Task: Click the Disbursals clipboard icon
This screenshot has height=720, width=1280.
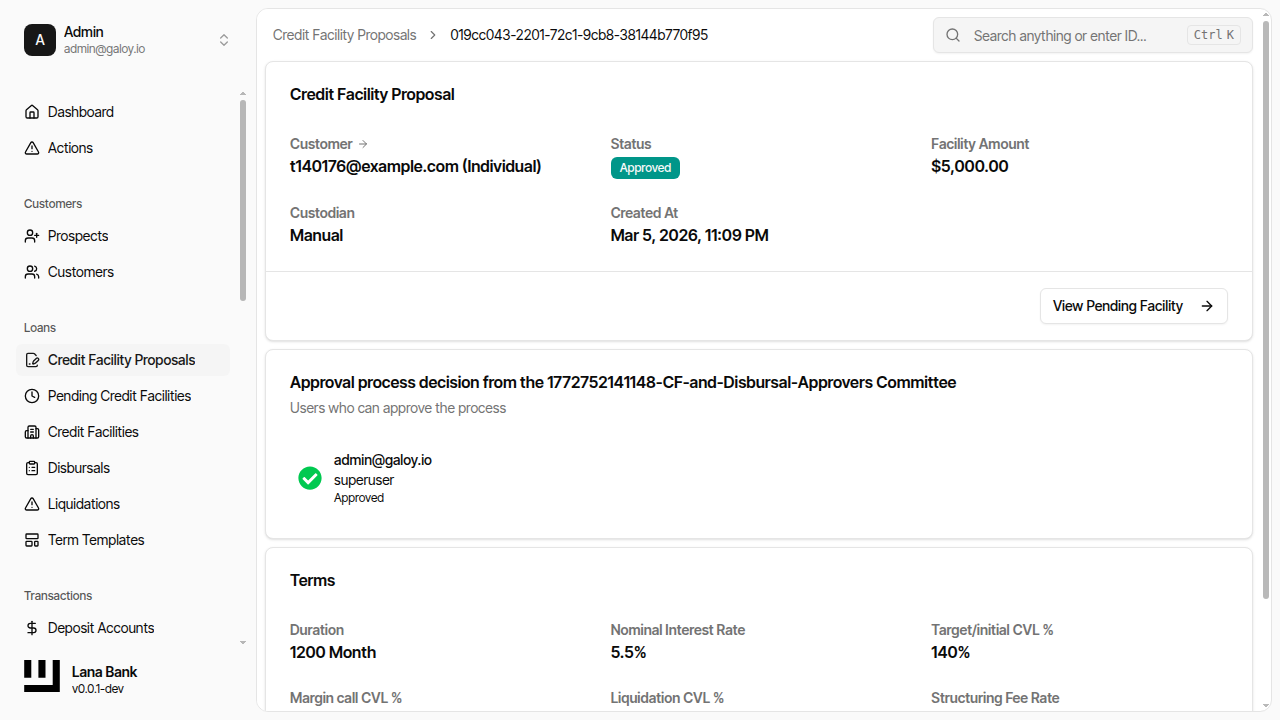Action: [32, 468]
